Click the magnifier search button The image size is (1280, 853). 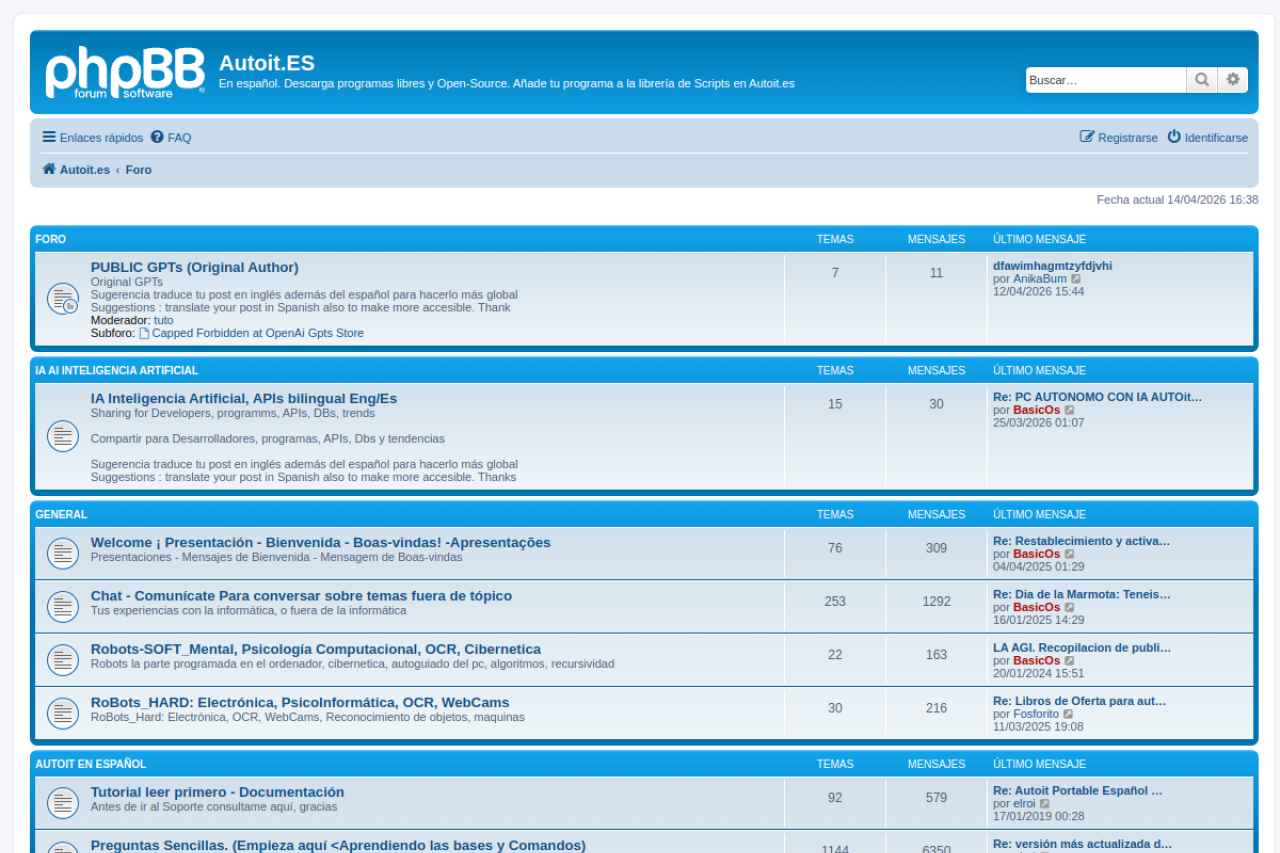(1202, 80)
